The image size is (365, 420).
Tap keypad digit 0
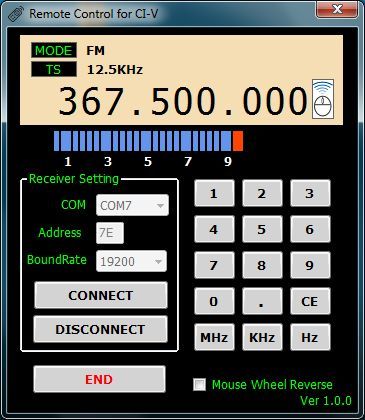214,301
